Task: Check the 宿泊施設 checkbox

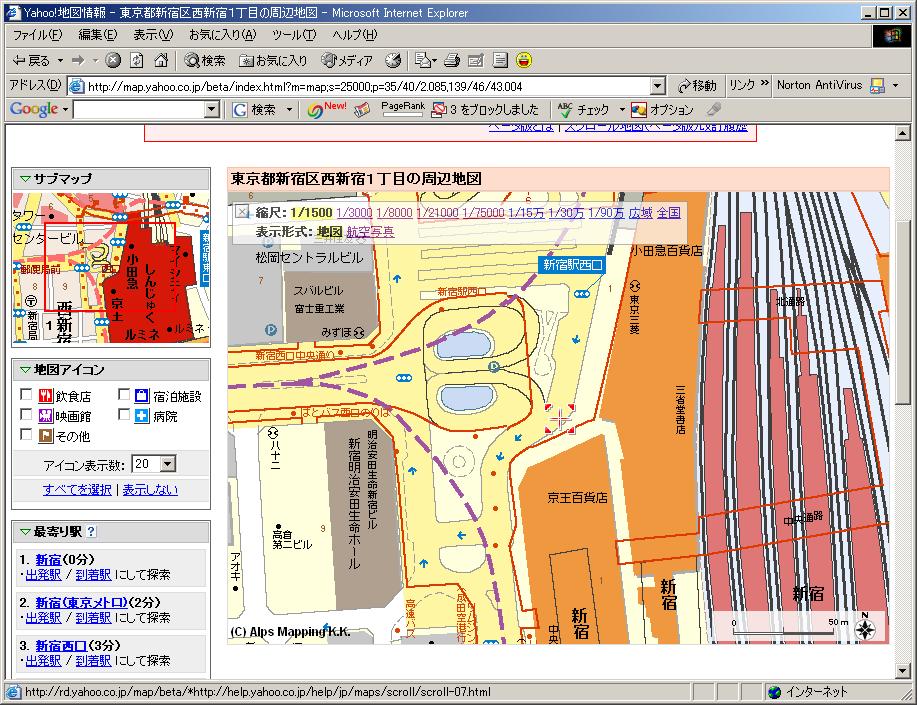Action: point(124,394)
